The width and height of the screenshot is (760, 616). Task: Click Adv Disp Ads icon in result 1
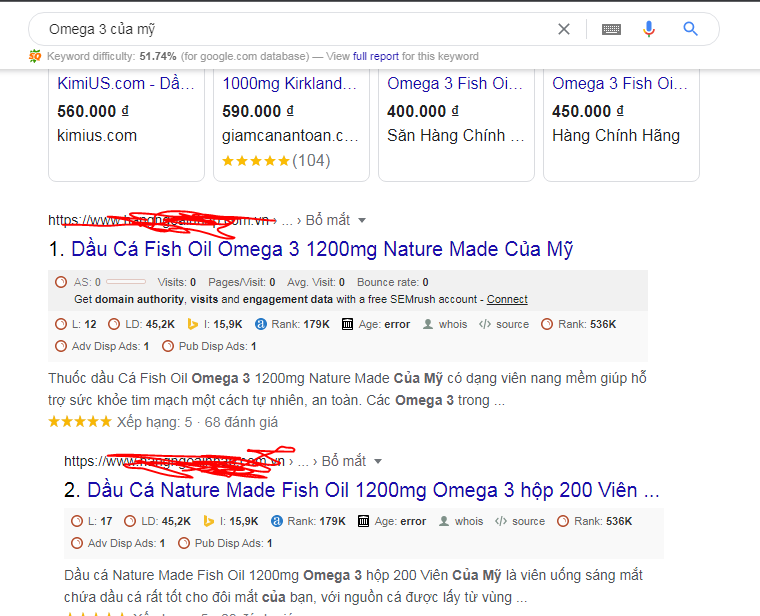[61, 346]
